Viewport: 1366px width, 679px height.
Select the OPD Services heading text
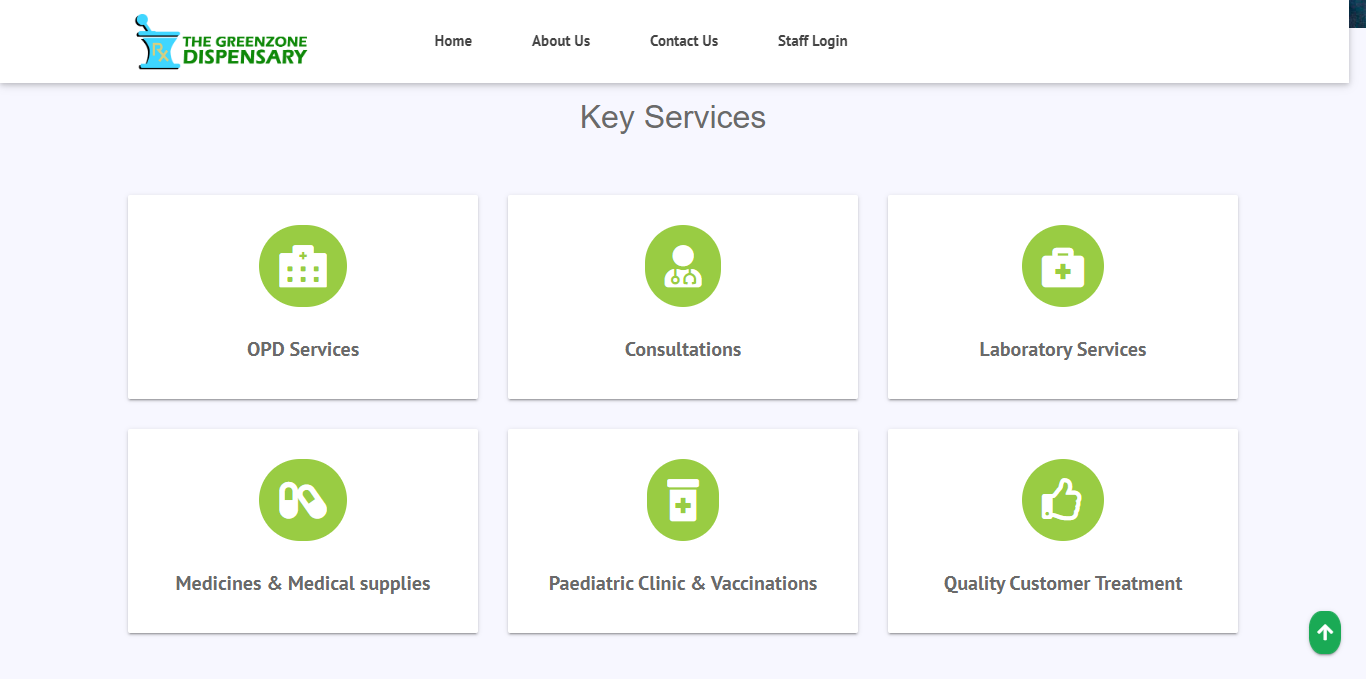(x=303, y=349)
